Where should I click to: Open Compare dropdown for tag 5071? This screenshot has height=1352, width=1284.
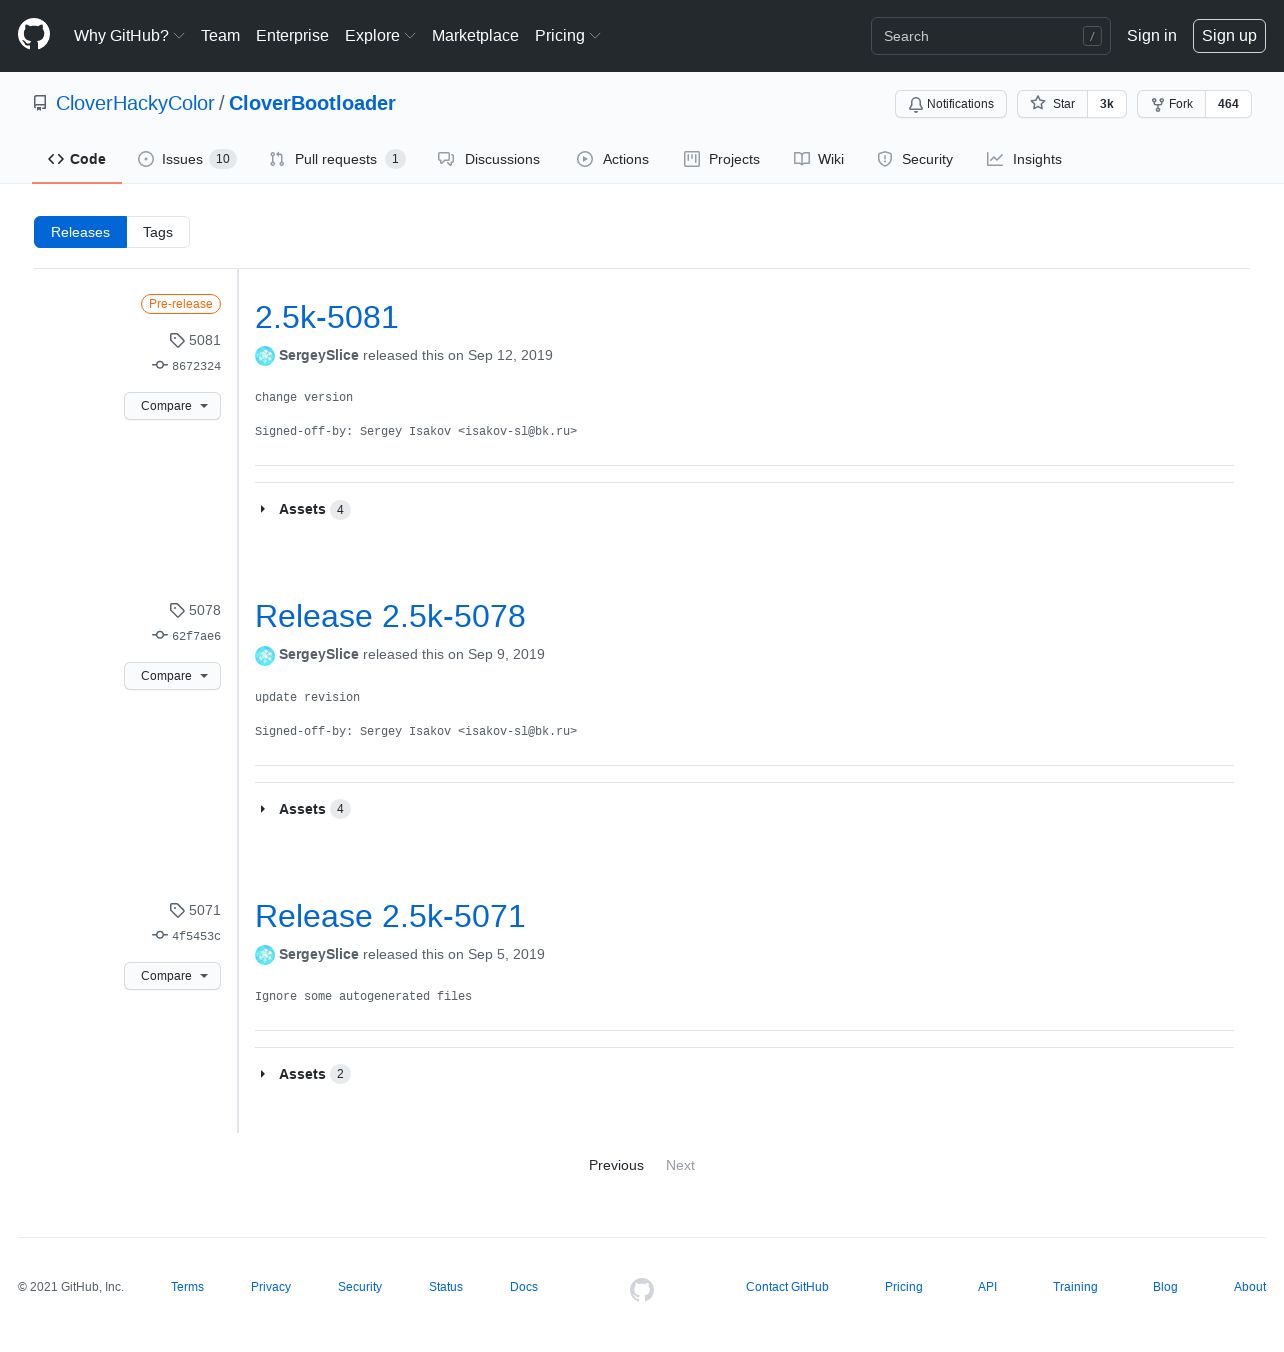pyautogui.click(x=172, y=976)
